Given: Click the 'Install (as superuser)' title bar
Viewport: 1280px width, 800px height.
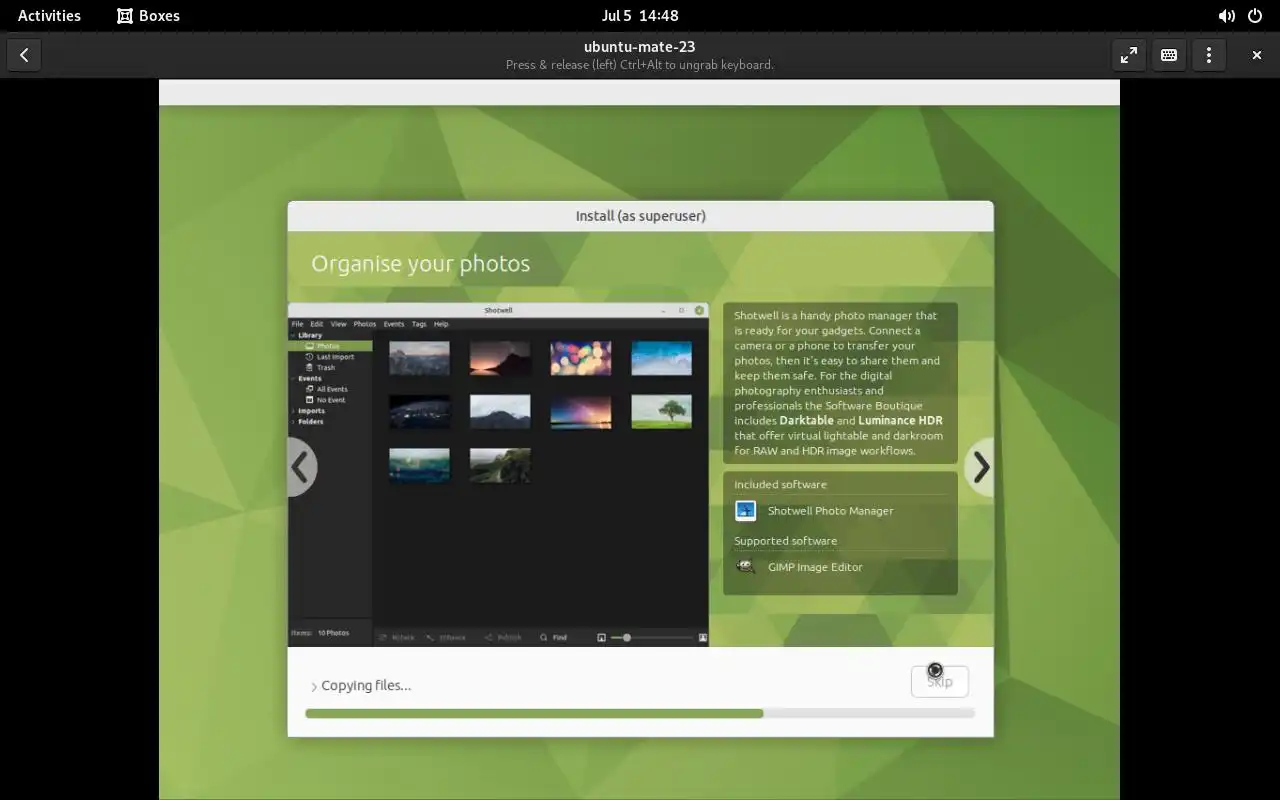Looking at the screenshot, I should [641, 216].
